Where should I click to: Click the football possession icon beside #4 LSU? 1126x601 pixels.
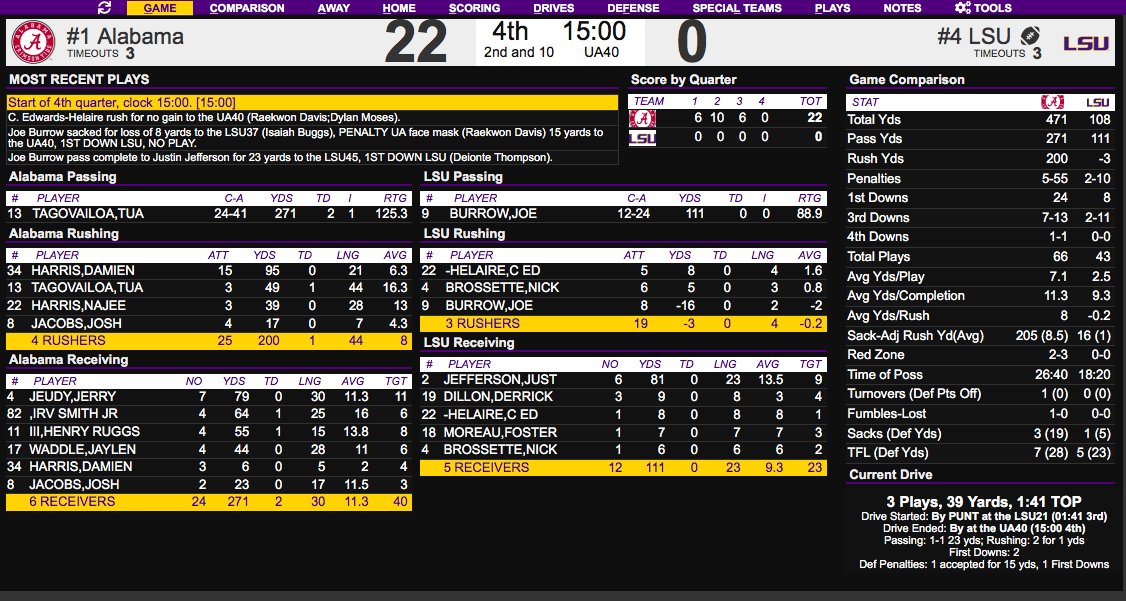coord(1032,35)
